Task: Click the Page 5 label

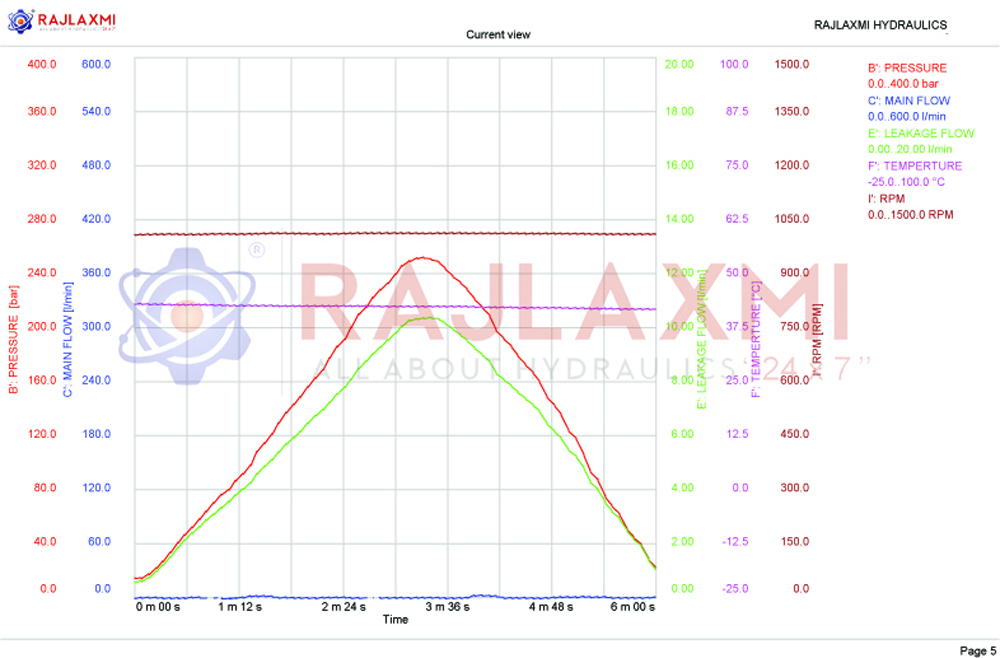Action: pyautogui.click(x=977, y=651)
